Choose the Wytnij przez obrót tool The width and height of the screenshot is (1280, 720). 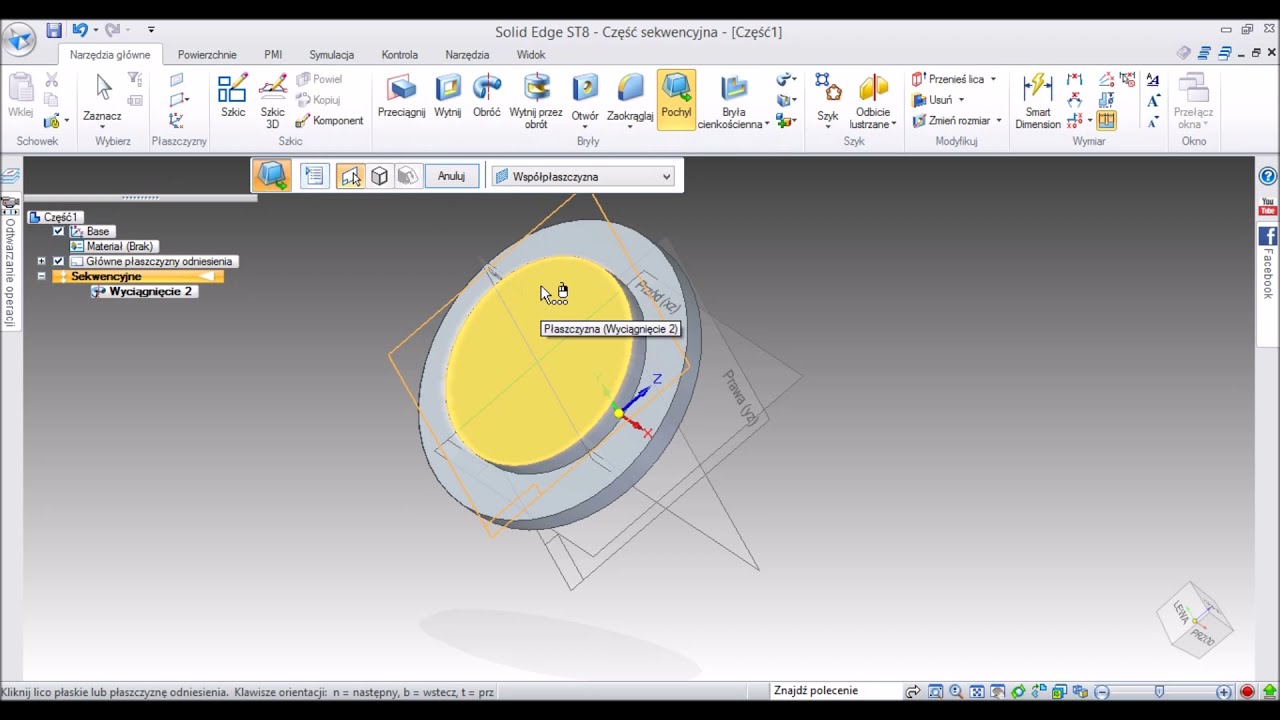click(536, 102)
